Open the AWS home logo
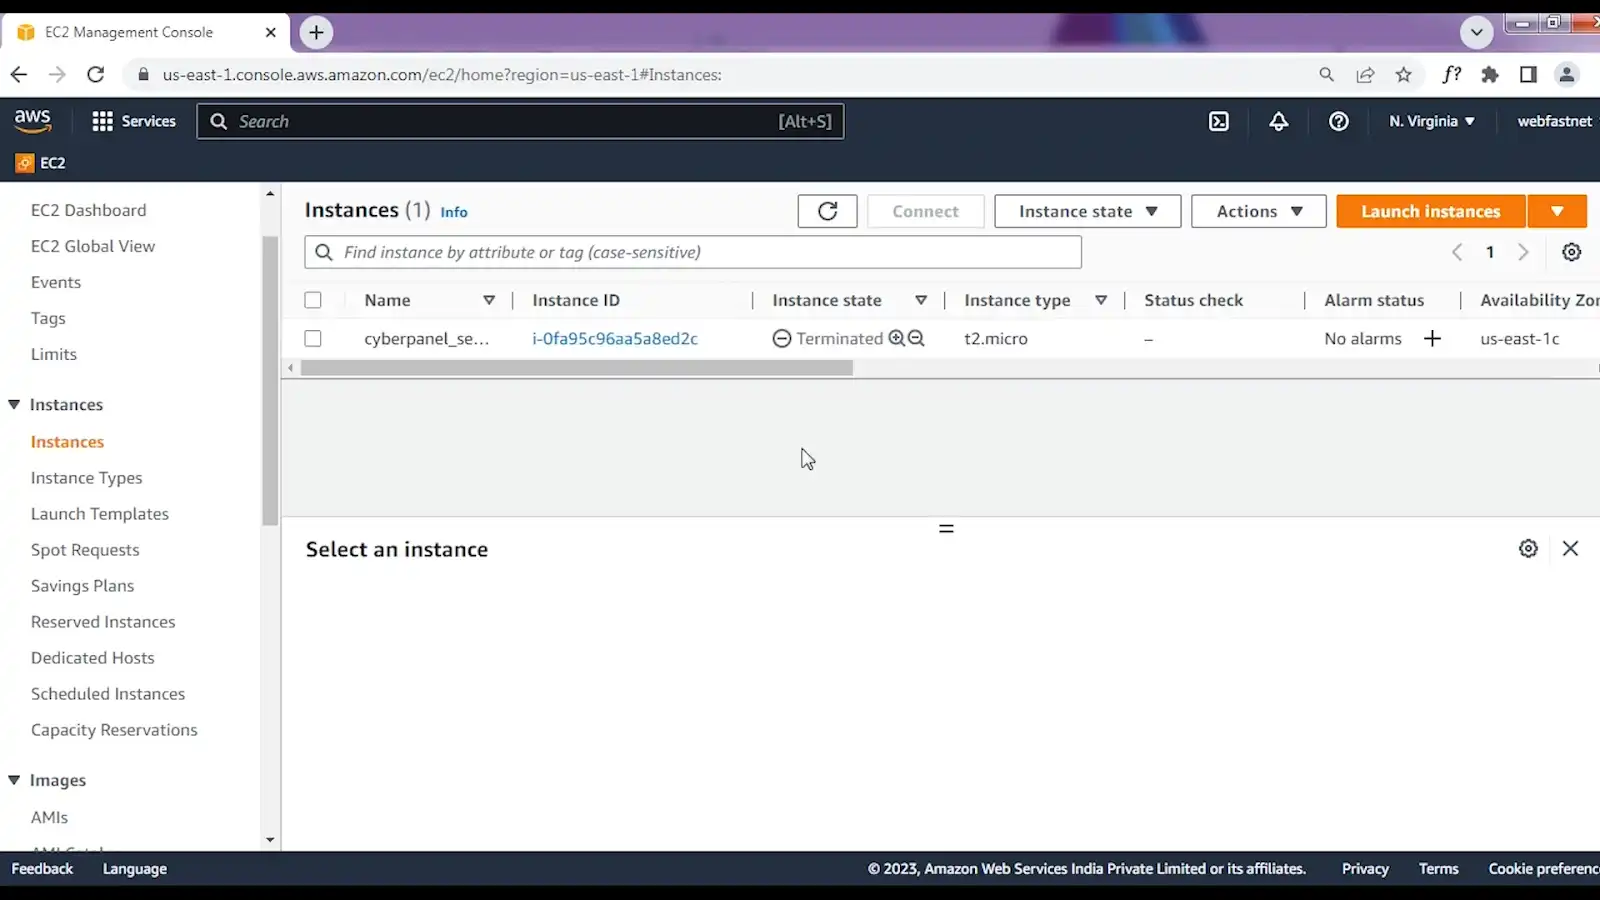1600x900 pixels. tap(32, 121)
